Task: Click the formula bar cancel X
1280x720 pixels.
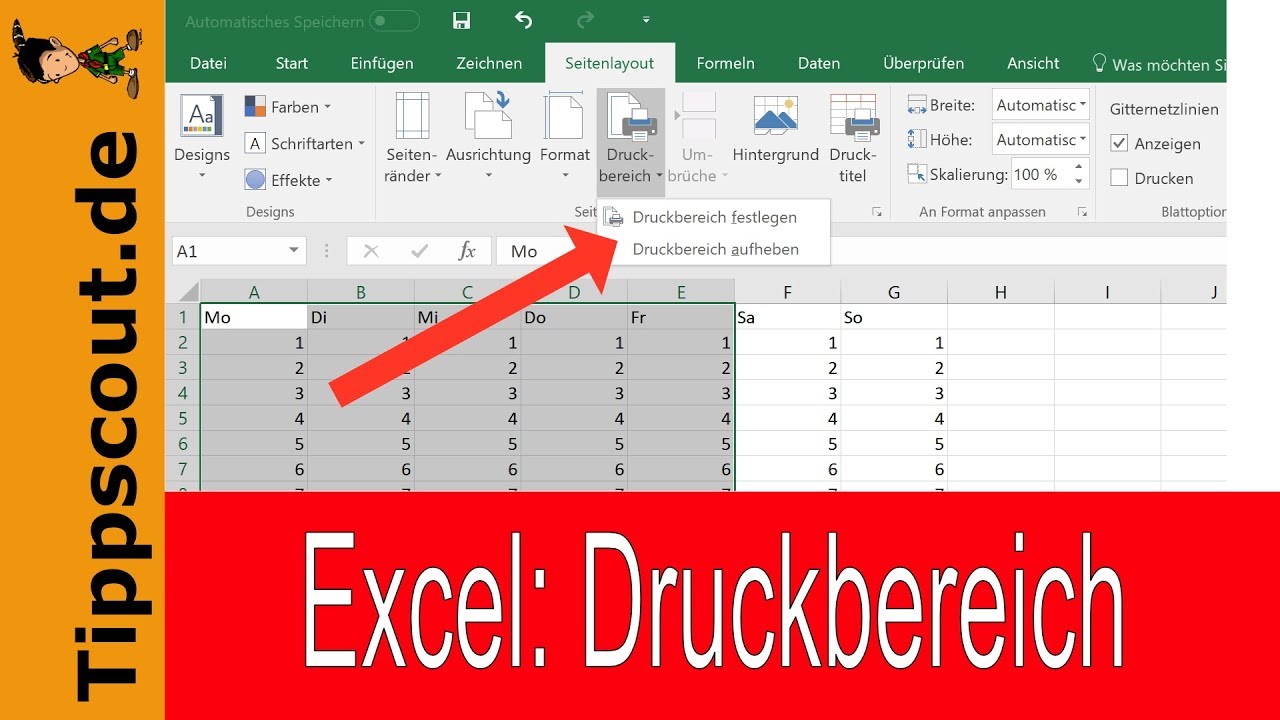Action: [x=371, y=251]
